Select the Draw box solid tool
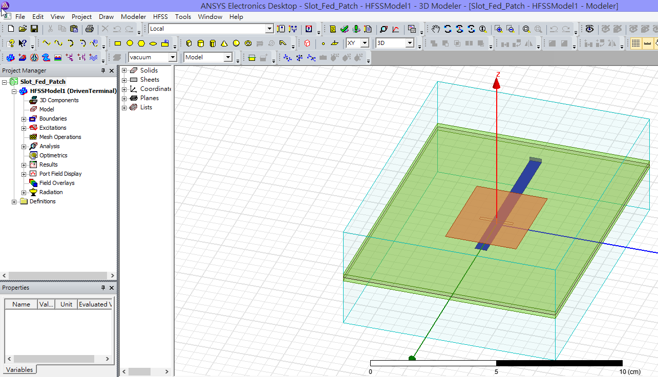658x377 pixels. 189,43
